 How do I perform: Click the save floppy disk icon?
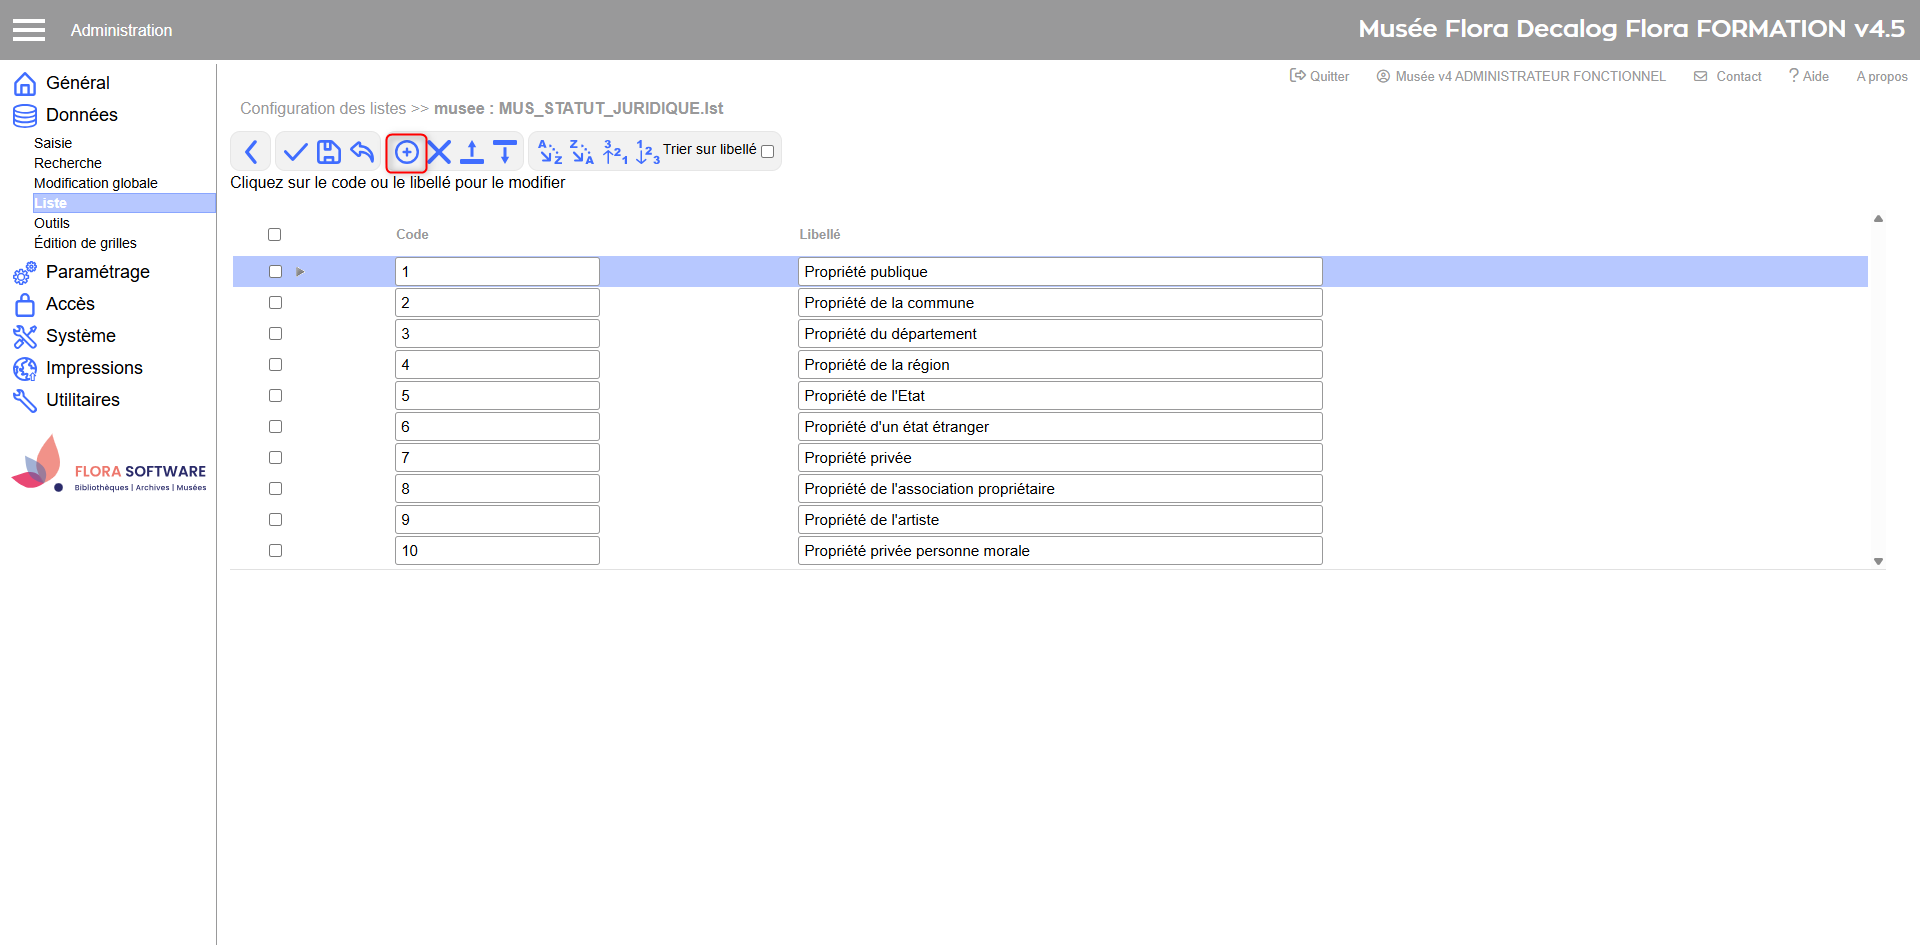click(x=328, y=152)
